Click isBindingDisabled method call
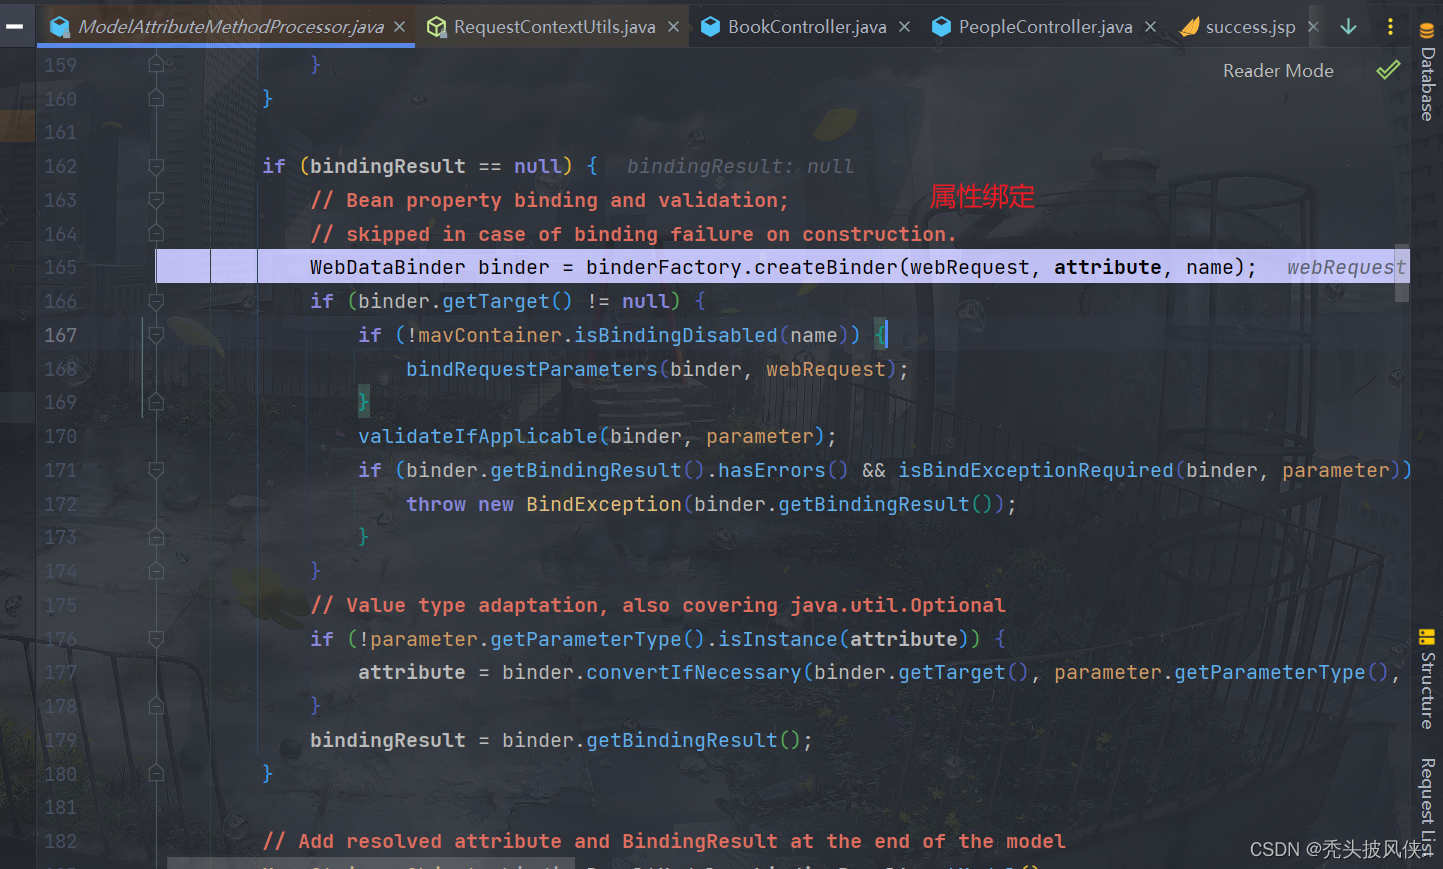1443x869 pixels. [x=676, y=335]
